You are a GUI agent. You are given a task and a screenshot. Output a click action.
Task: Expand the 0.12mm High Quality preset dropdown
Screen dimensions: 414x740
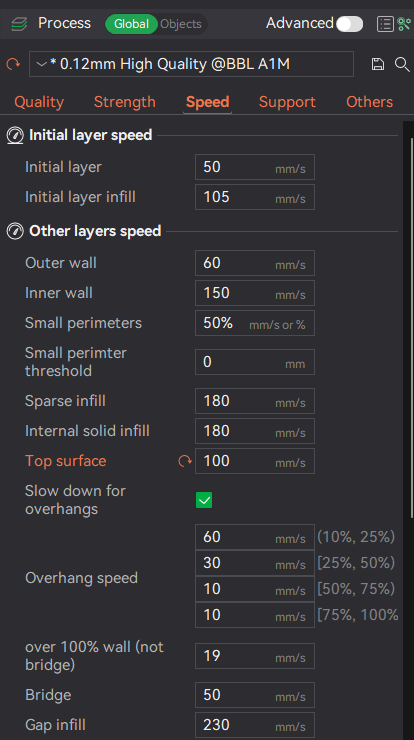[x=191, y=64]
